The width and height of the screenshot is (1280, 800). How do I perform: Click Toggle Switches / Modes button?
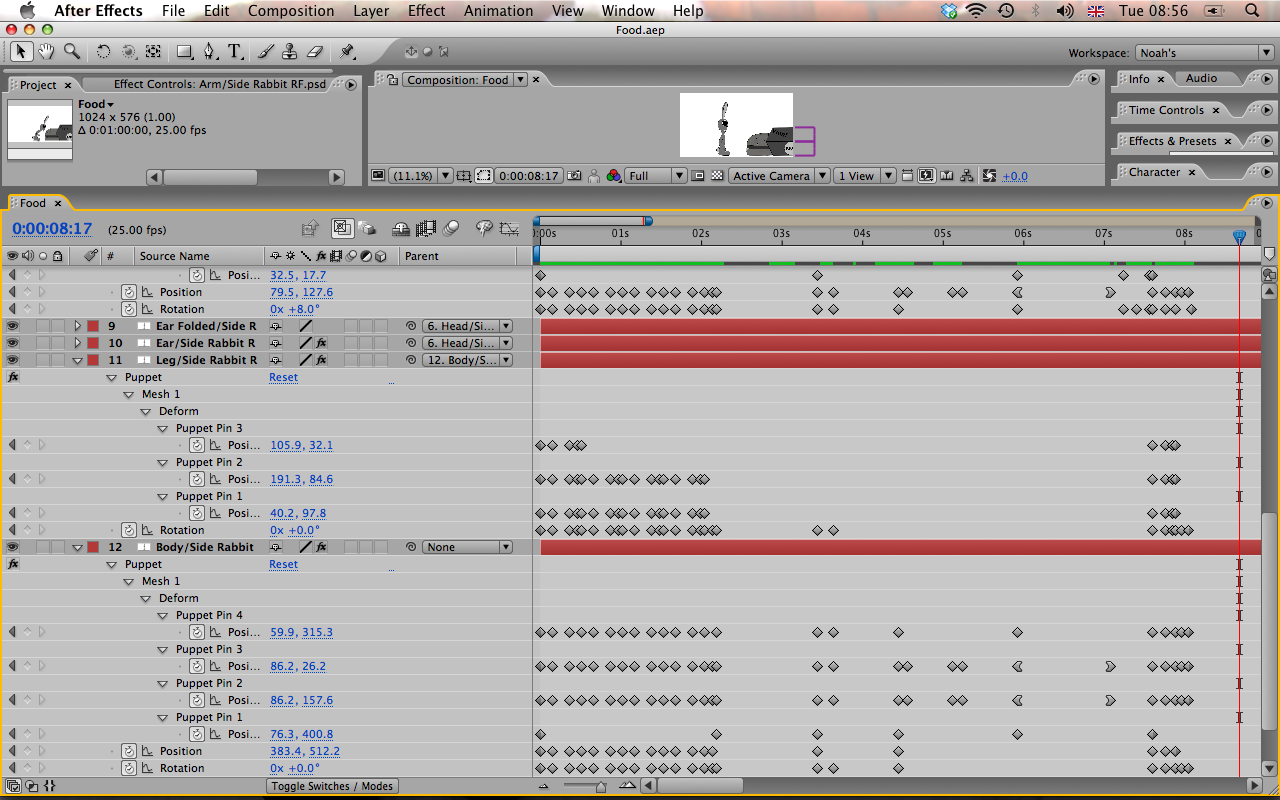pos(332,786)
